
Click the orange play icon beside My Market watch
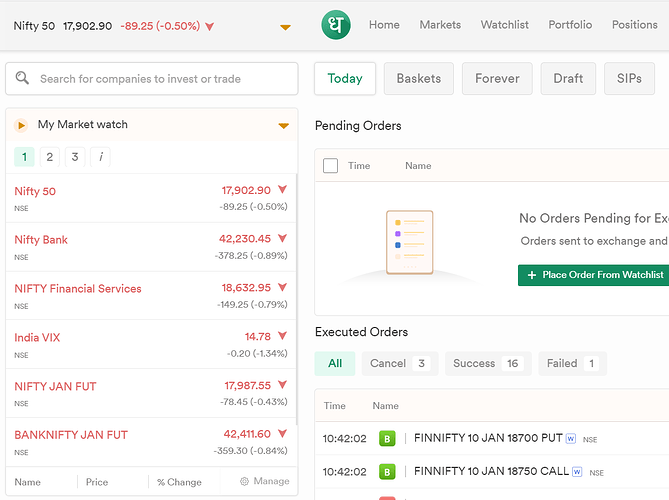click(21, 125)
